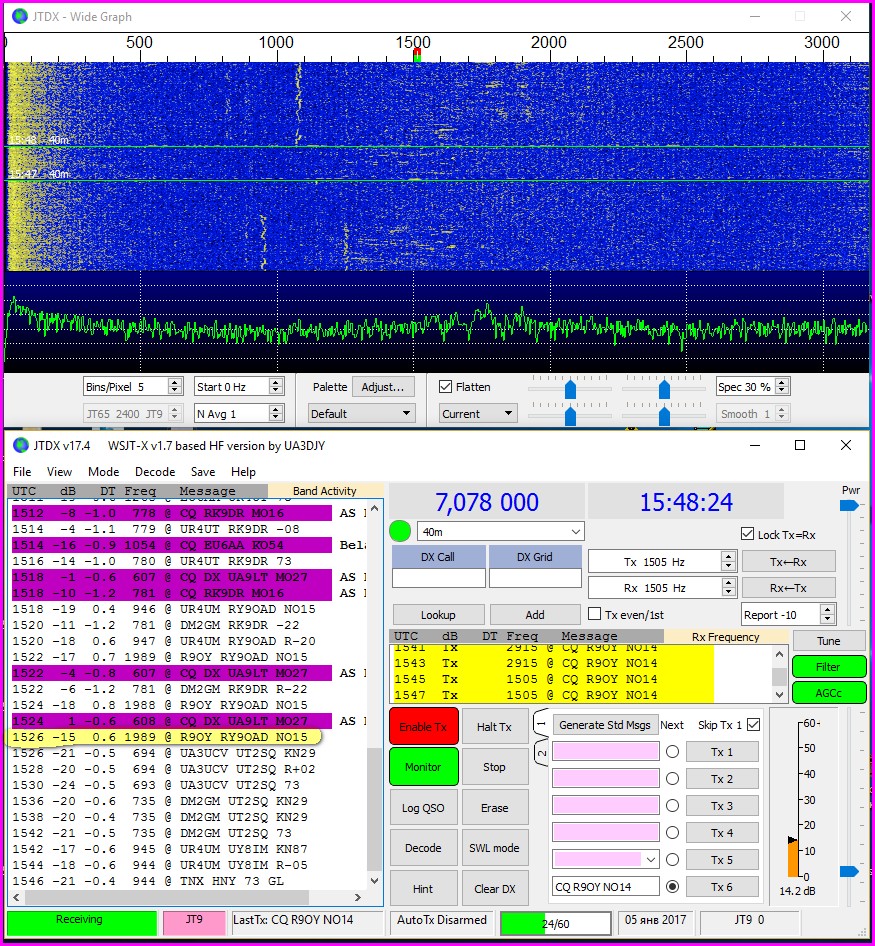Uncheck Lock Tx=Rx option

(748, 534)
